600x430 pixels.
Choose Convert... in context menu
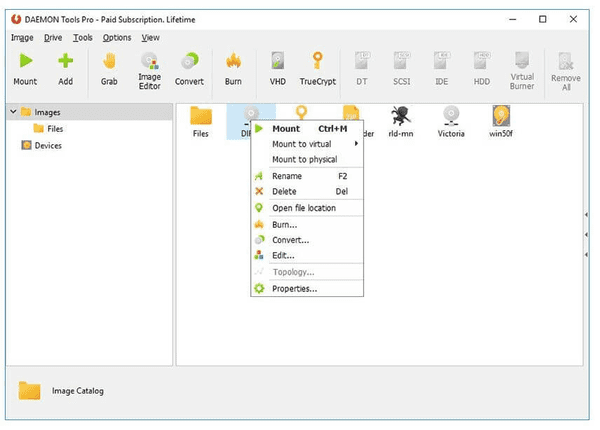pyautogui.click(x=307, y=240)
